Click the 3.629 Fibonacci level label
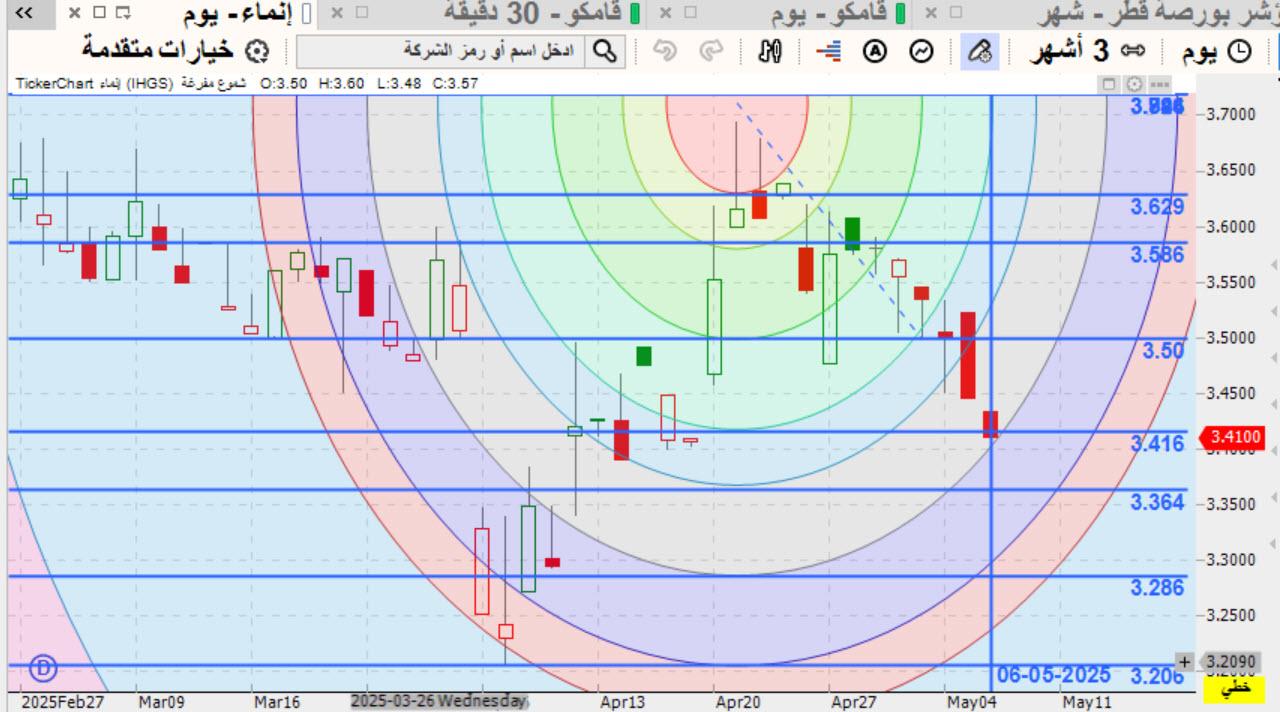 pyautogui.click(x=1157, y=207)
